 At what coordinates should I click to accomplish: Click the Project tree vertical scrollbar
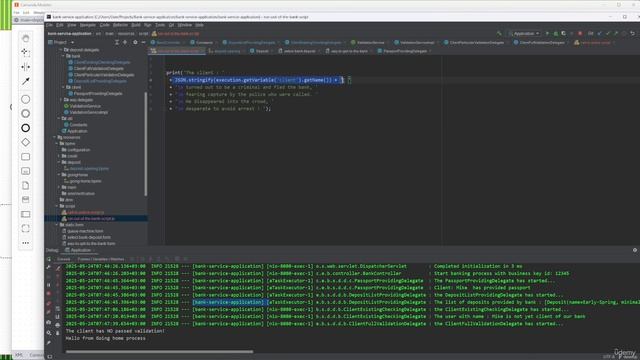pyautogui.click(x=146, y=144)
